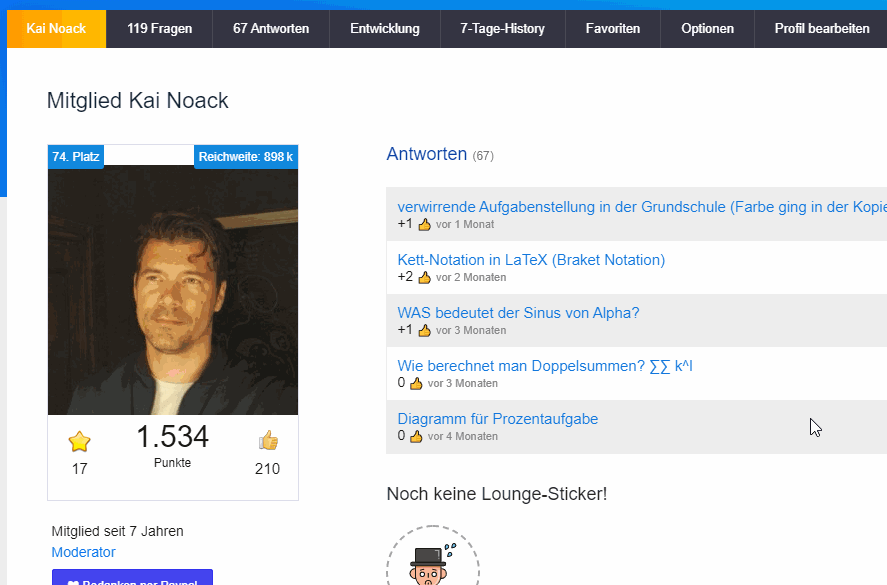Click the '+2' vote count
Viewport: 887px width, 585px height.
[405, 277]
